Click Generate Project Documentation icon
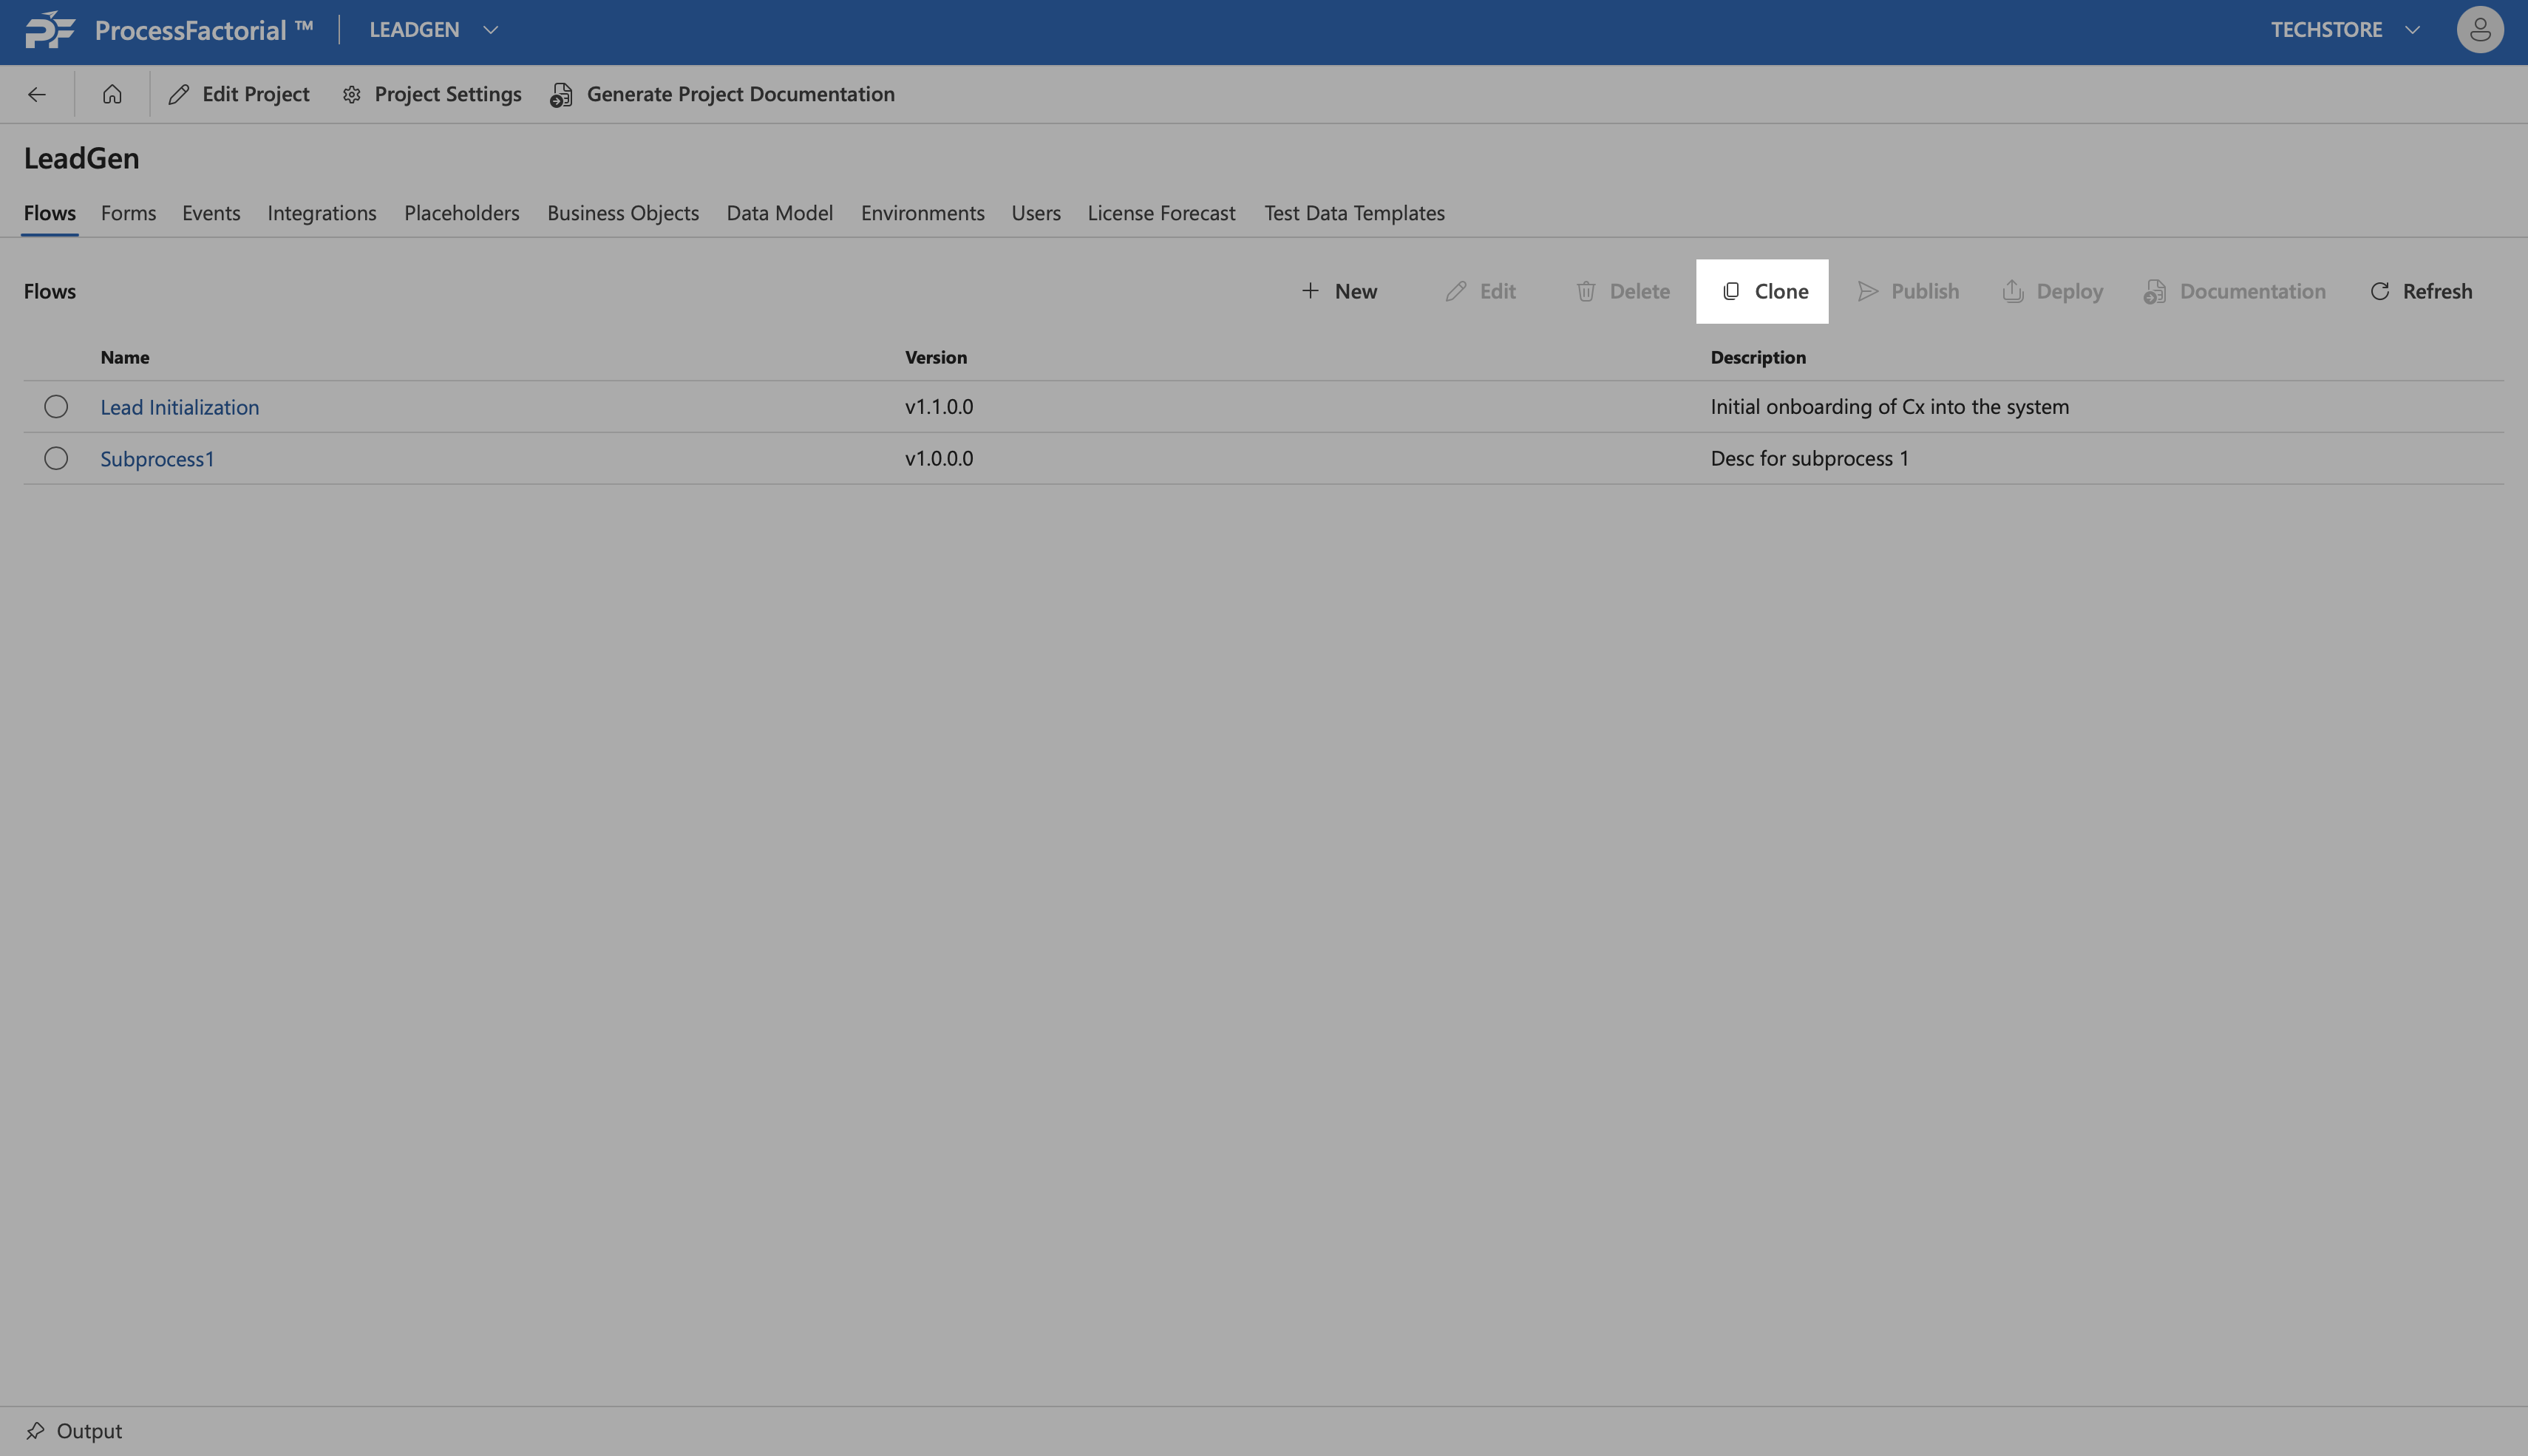 click(562, 94)
